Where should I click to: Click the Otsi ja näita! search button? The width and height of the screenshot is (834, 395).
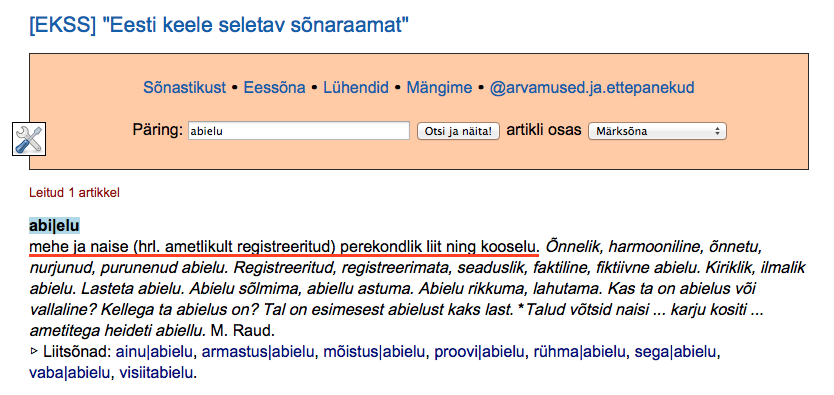(x=458, y=131)
